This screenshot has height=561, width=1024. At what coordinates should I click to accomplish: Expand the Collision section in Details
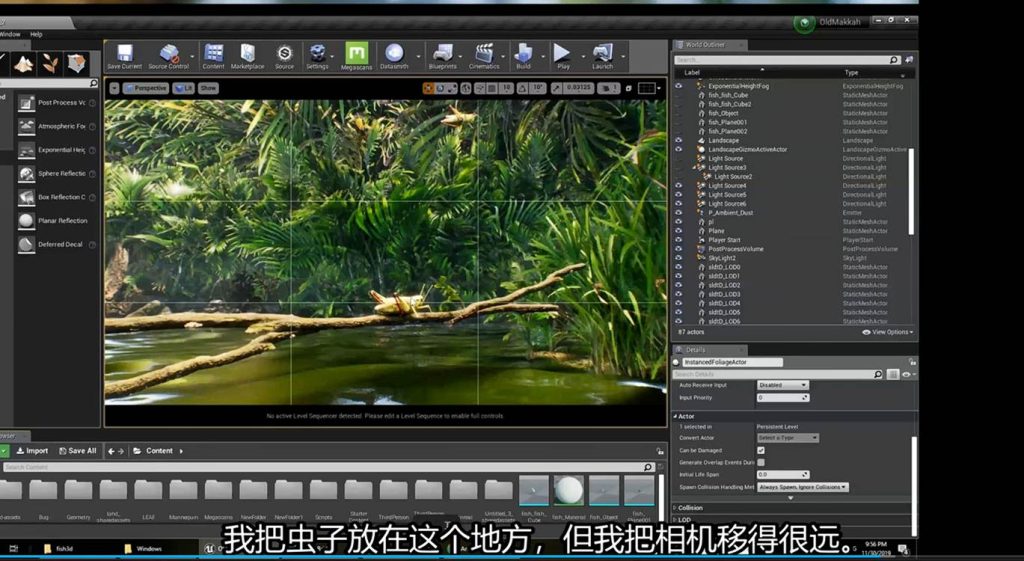click(x=690, y=508)
